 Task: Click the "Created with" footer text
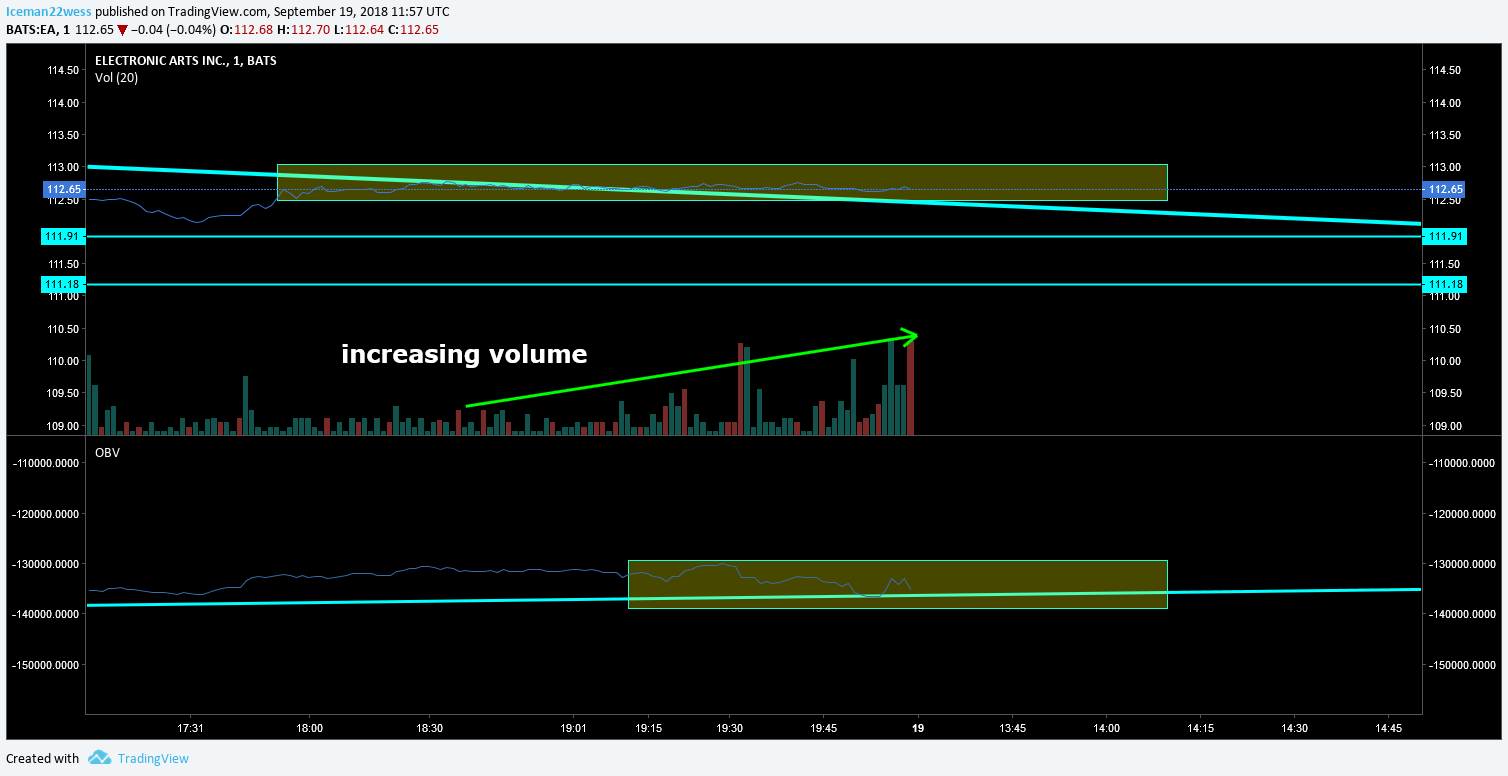(x=42, y=758)
